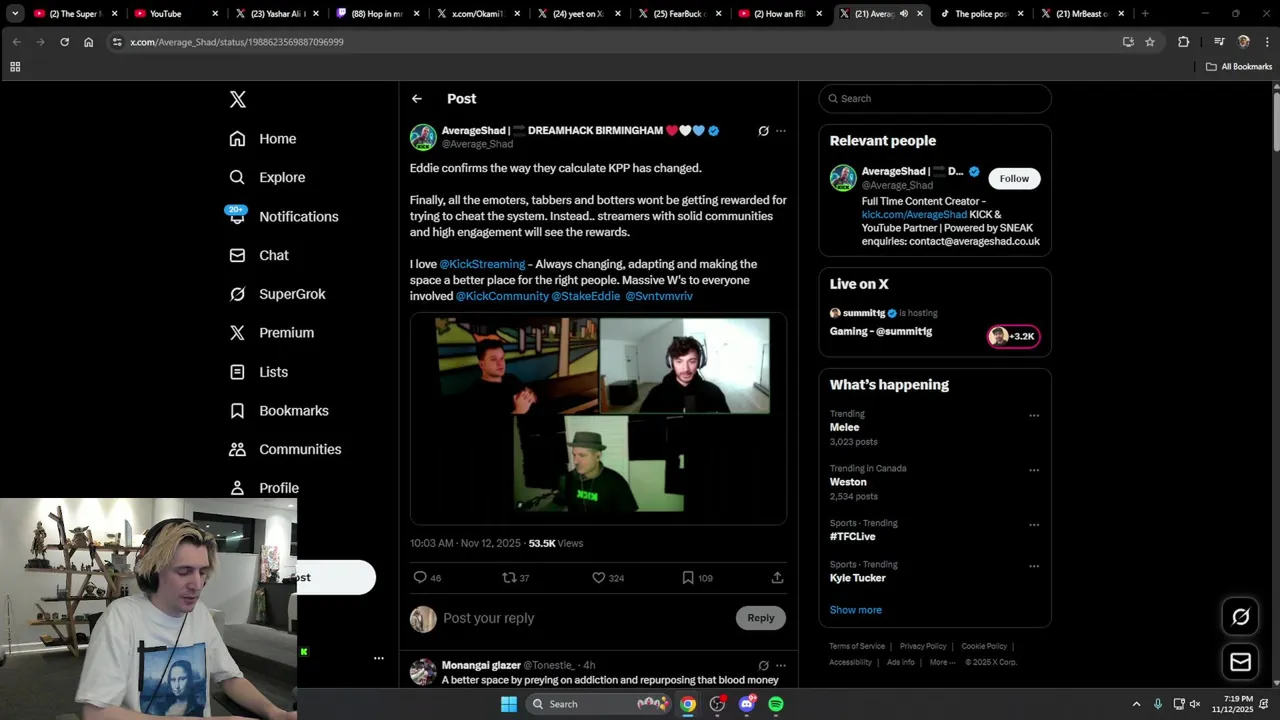Open more options for #TFCLive trend
1280x720 pixels.
pos(1034,525)
